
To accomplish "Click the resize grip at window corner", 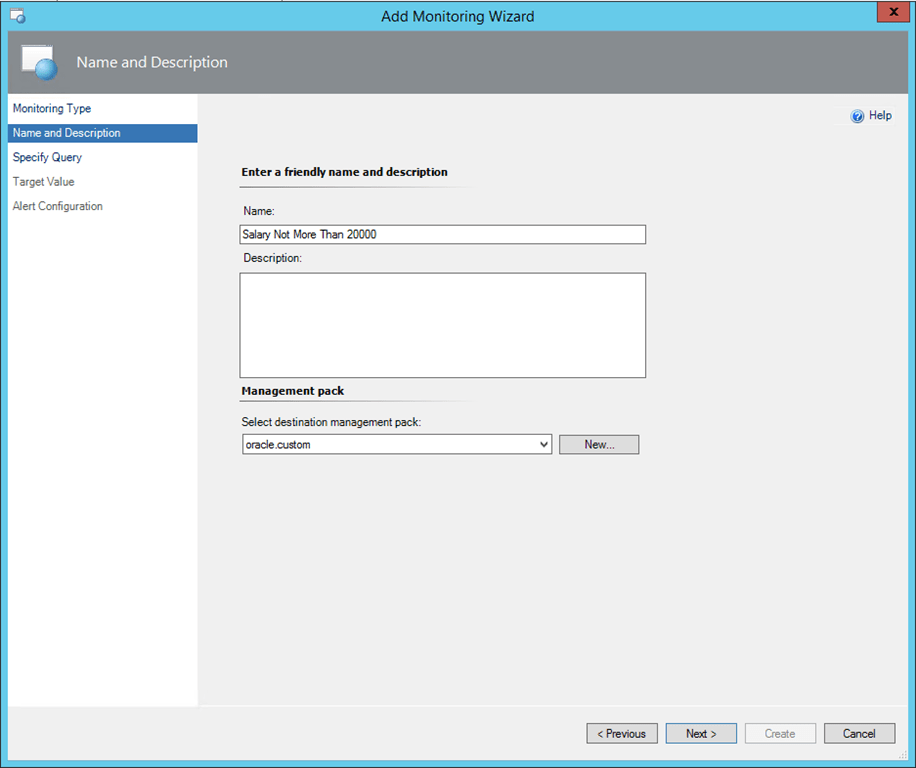I will (903, 755).
